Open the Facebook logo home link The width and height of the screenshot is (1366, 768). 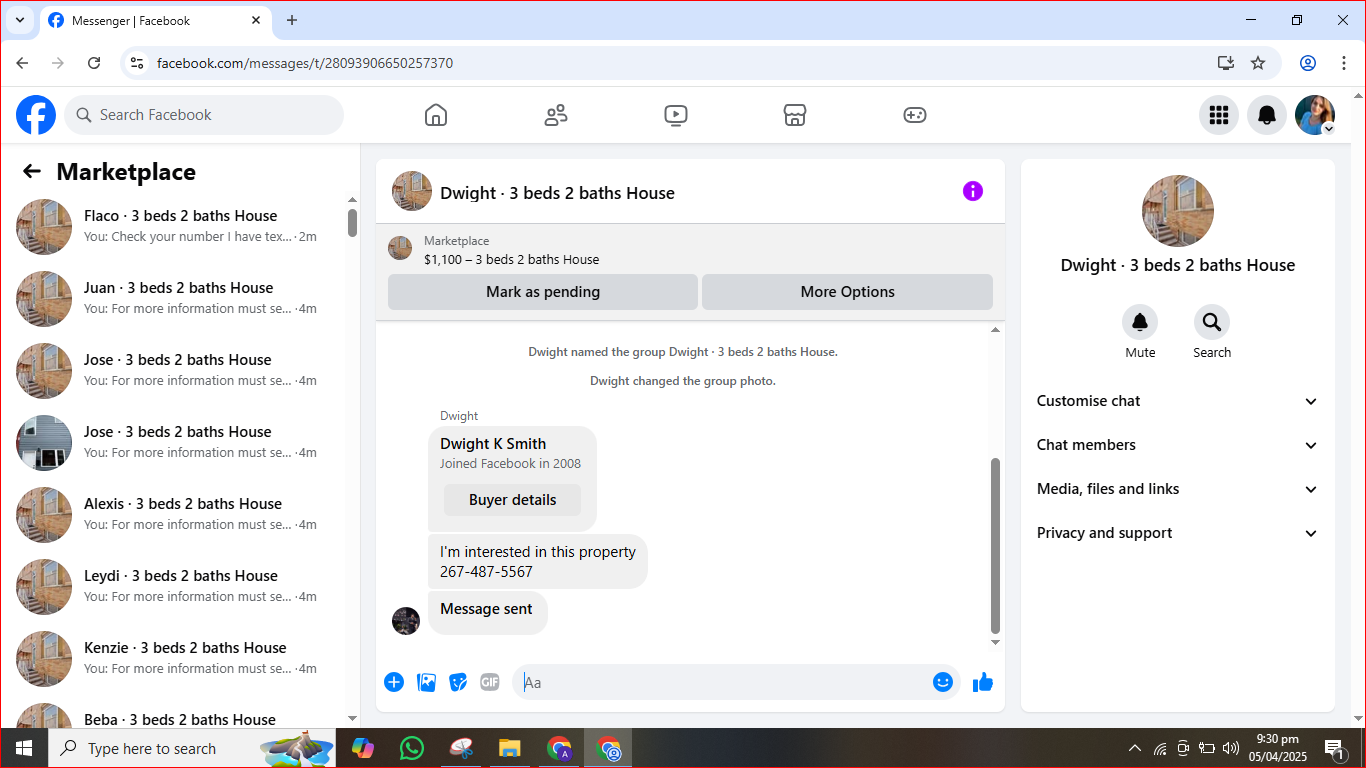tap(36, 115)
